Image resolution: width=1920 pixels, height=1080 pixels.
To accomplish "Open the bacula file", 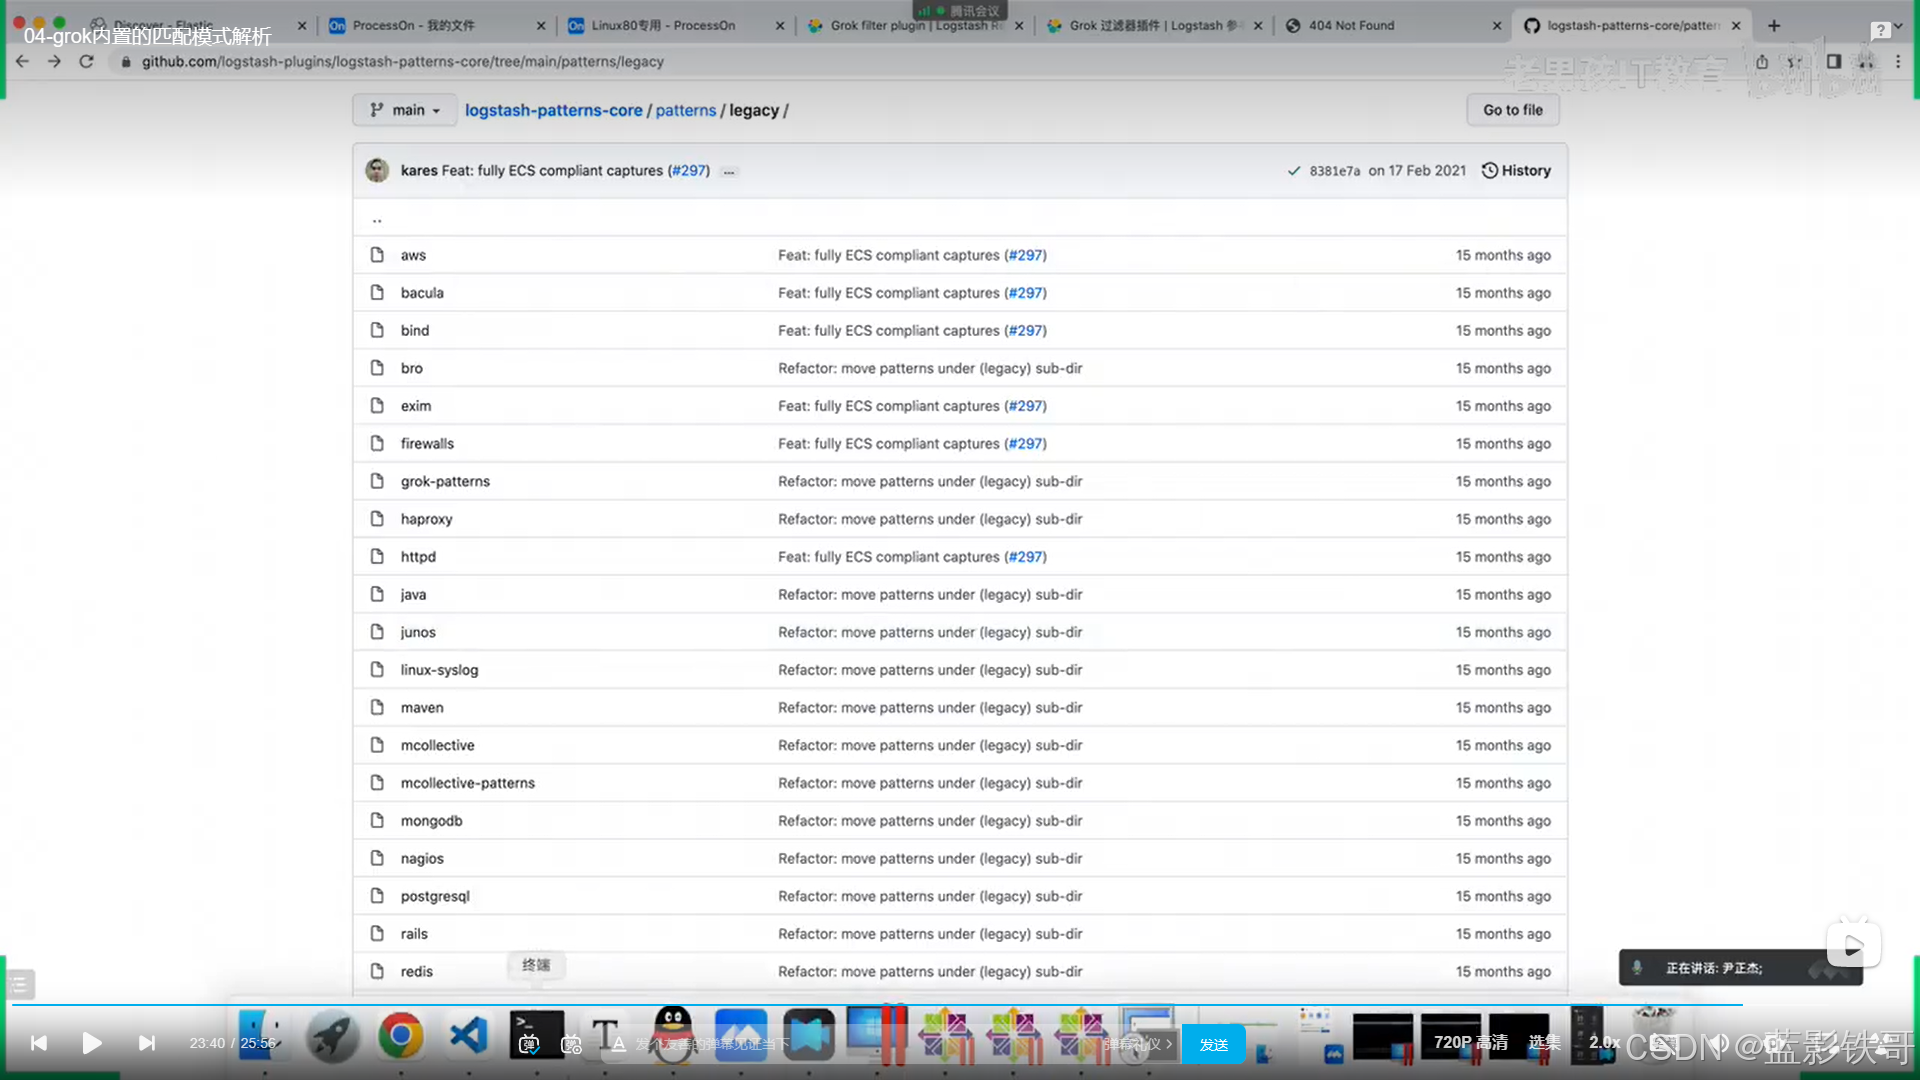I will click(x=422, y=293).
